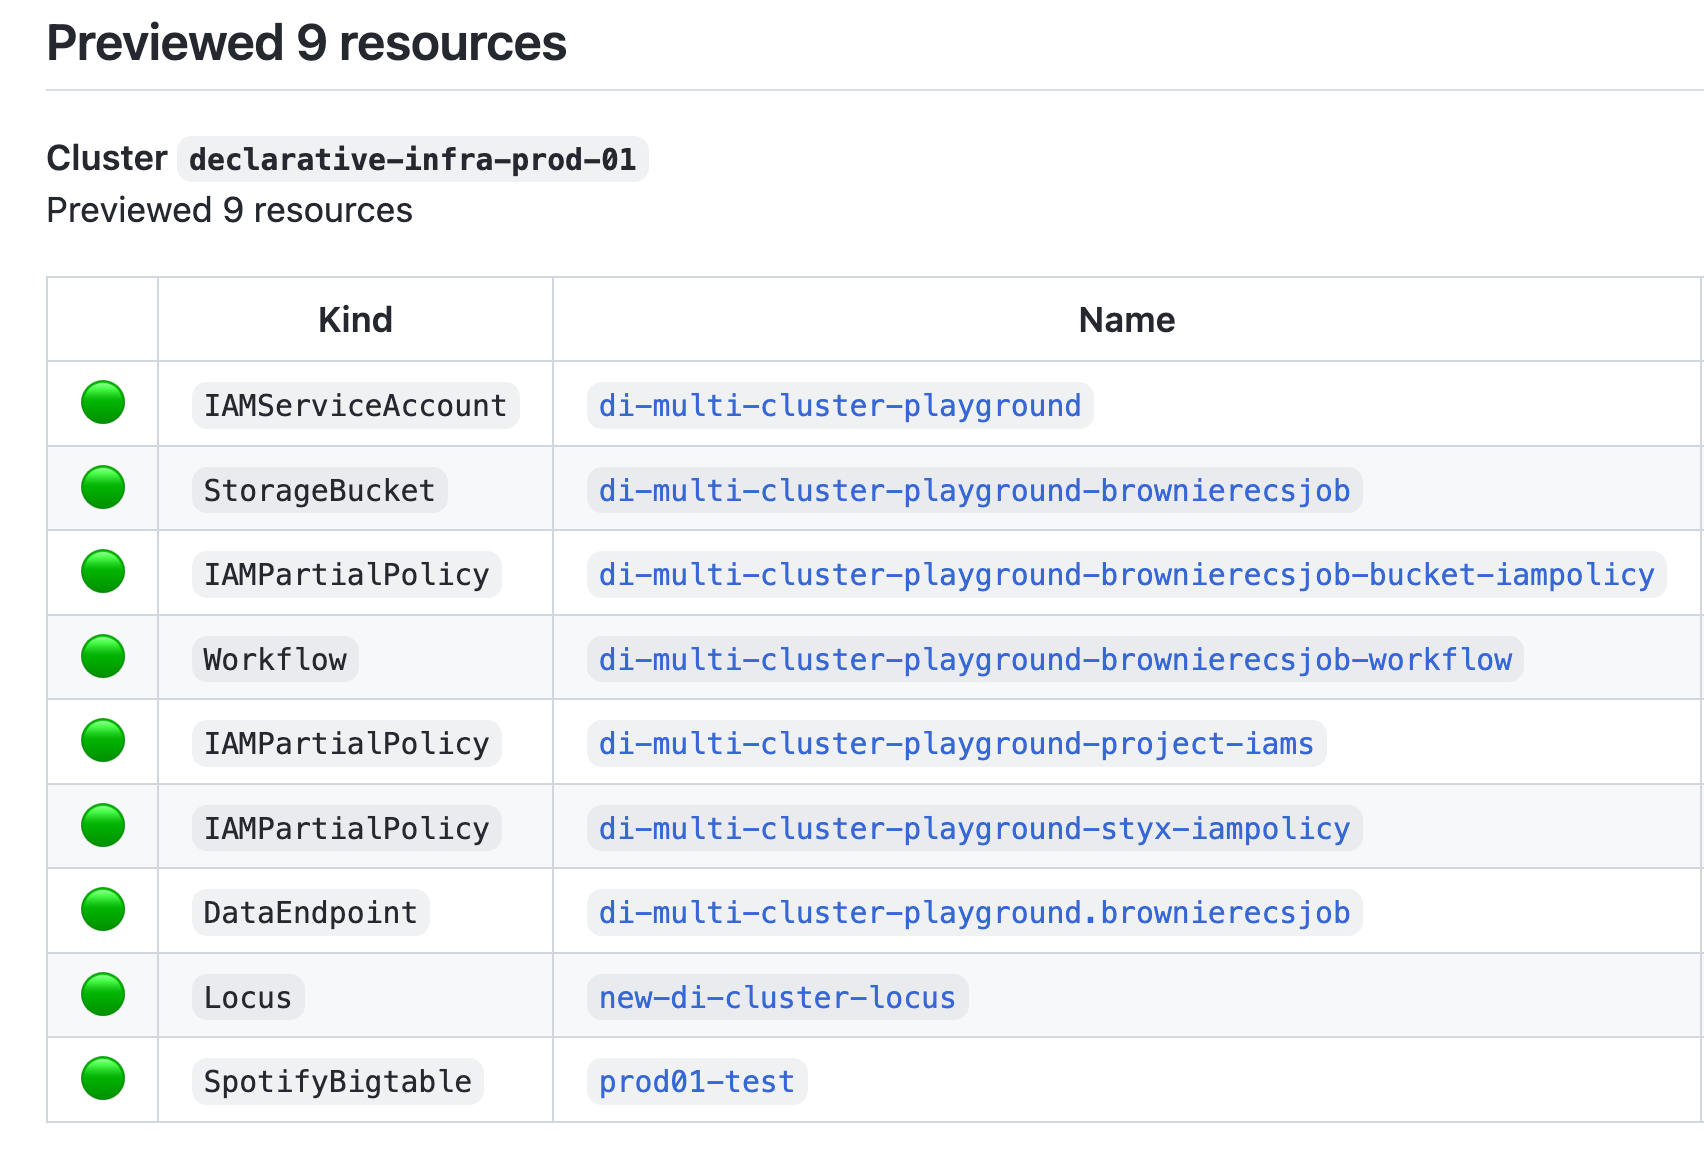Open the di-multi-cluster-playground-styx-iampolicy link
This screenshot has width=1704, height=1154.
coord(974,829)
